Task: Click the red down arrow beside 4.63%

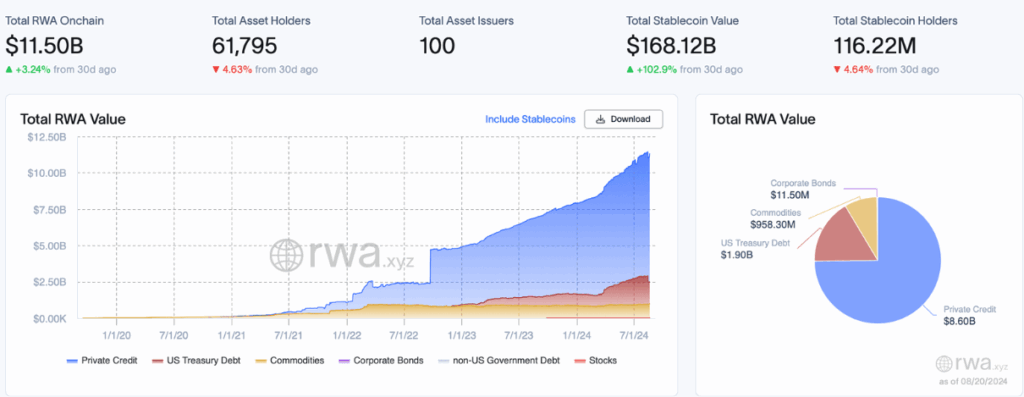Action: pos(216,69)
